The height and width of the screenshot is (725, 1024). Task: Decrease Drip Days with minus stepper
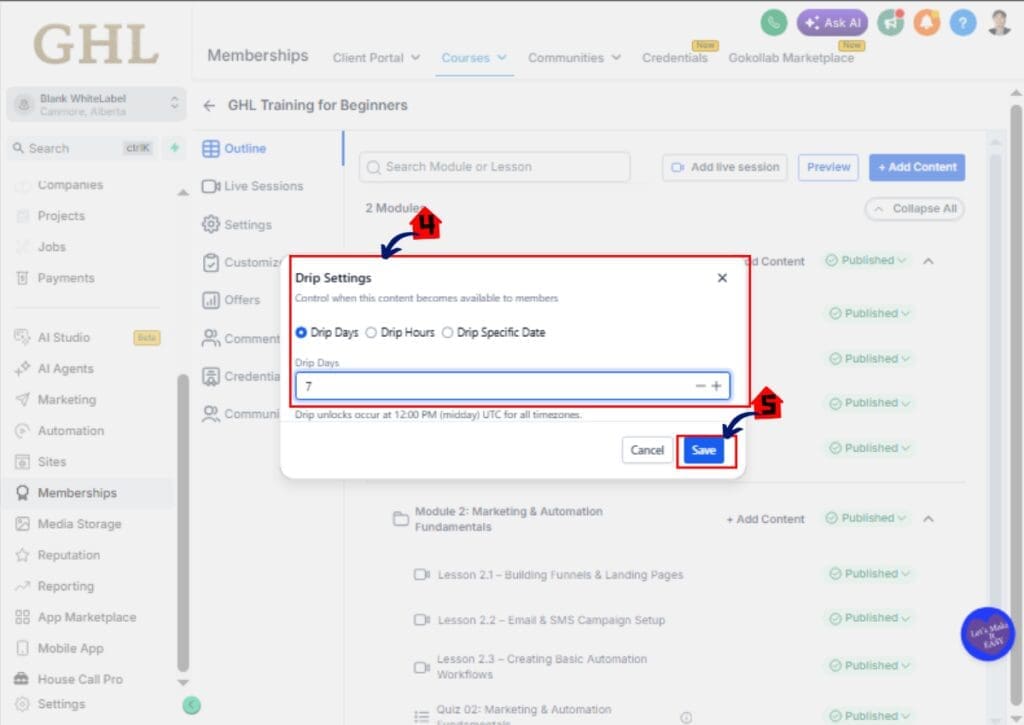(x=700, y=386)
